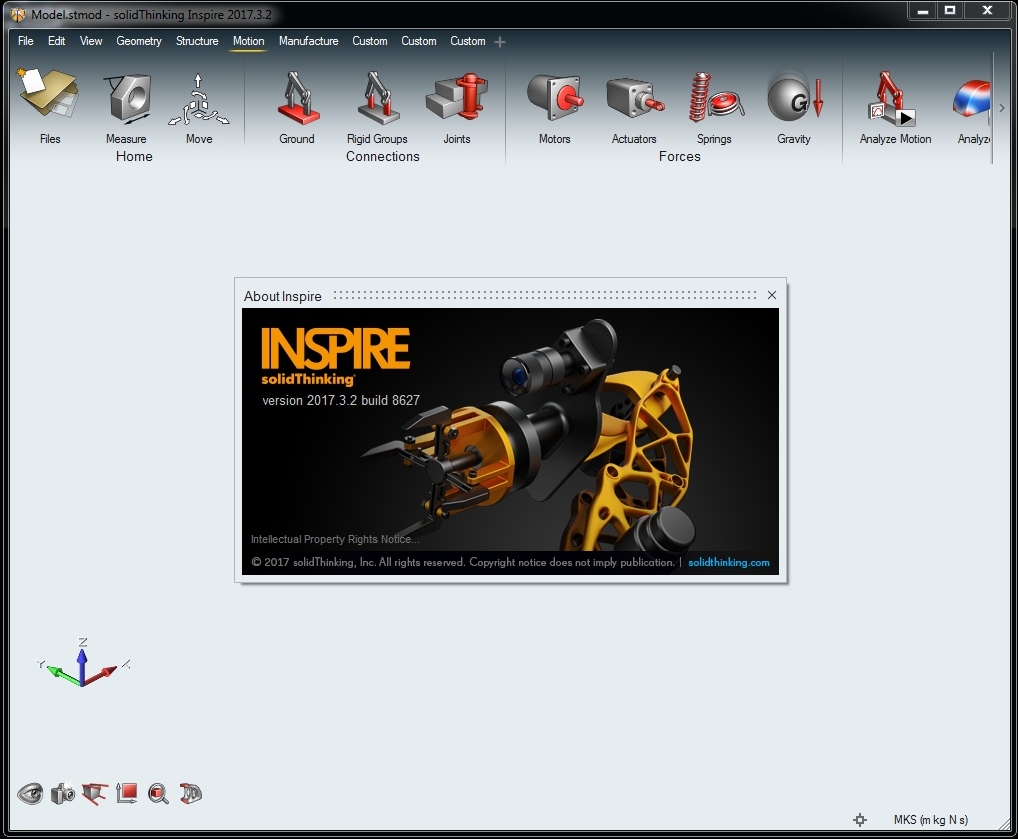Switch to the Geometry ribbon tab
Viewport: 1018px width, 839px height.
(x=139, y=41)
